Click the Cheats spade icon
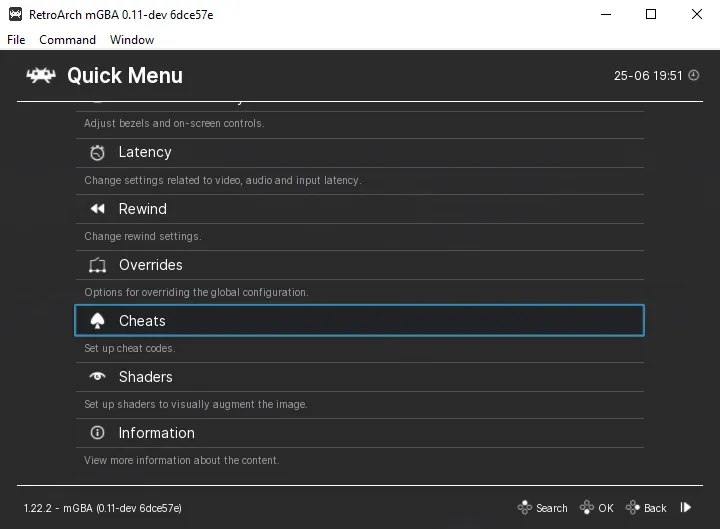 [x=97, y=321]
